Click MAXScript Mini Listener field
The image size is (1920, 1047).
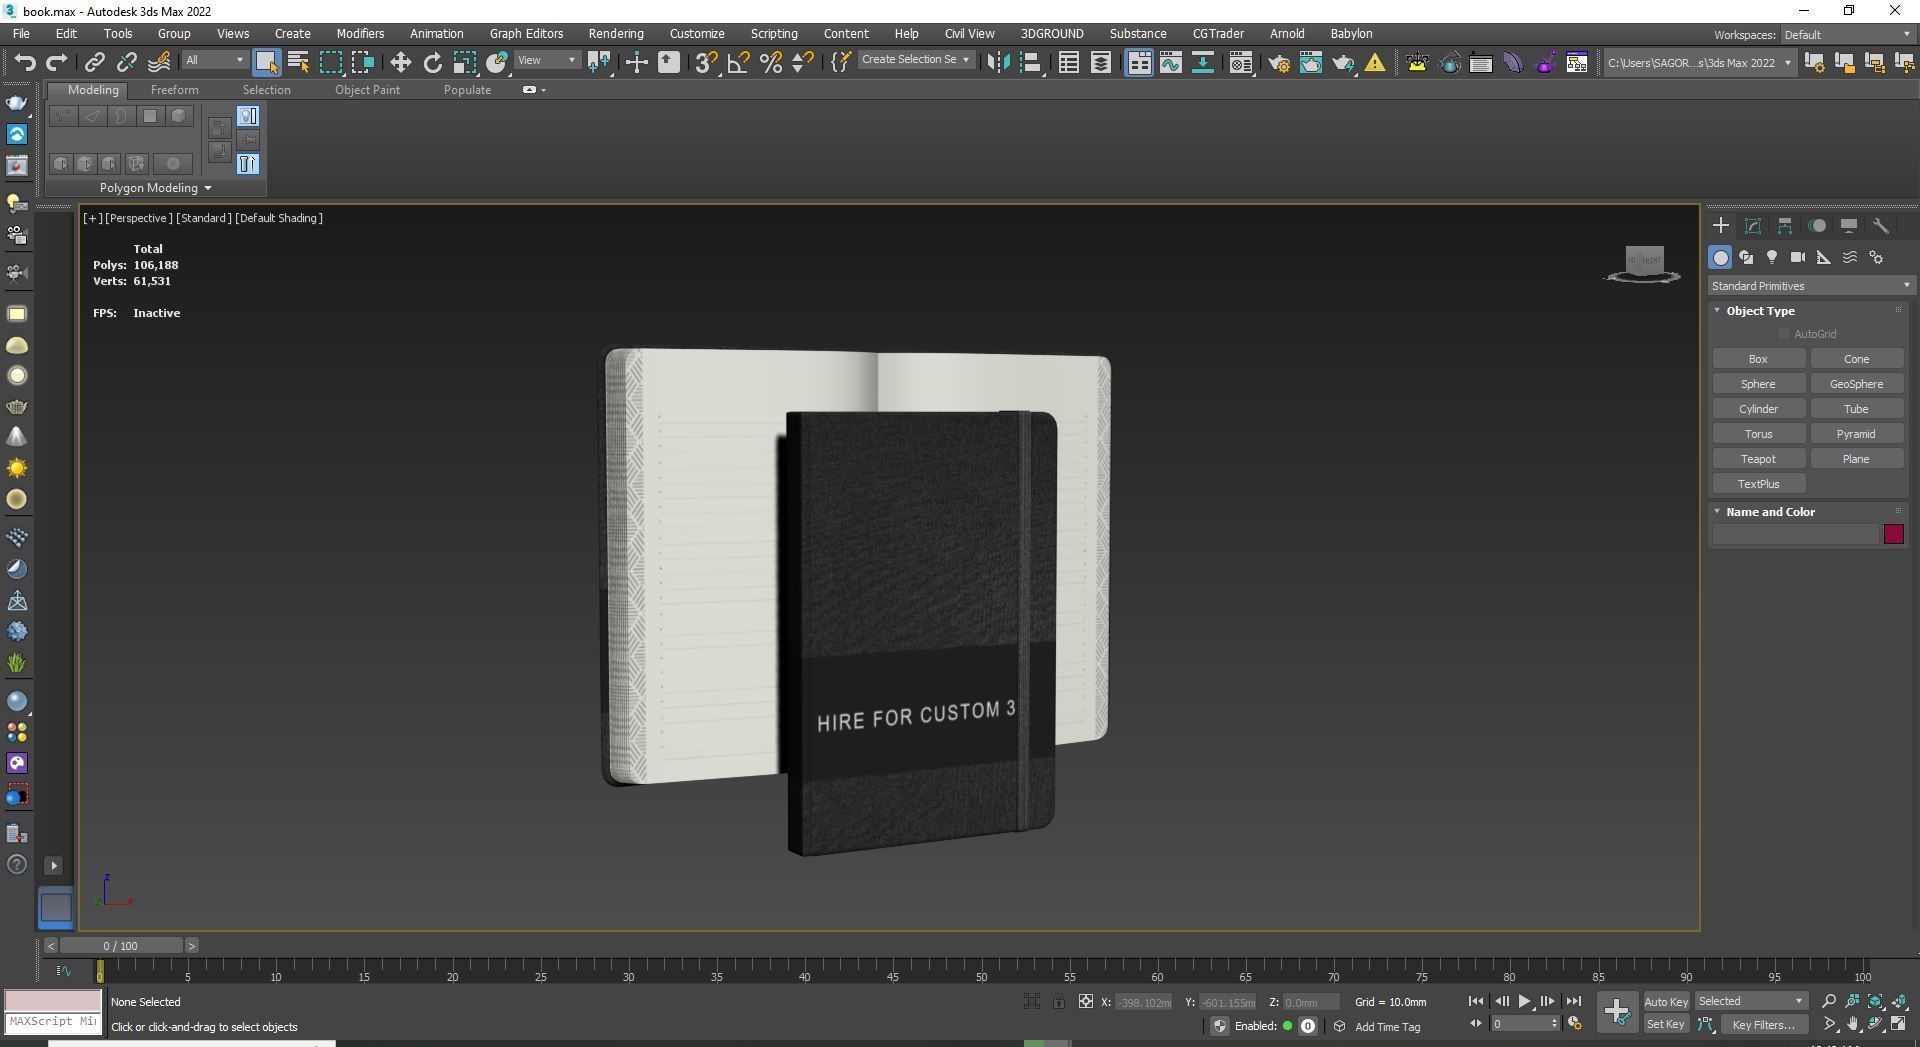coord(53,1022)
